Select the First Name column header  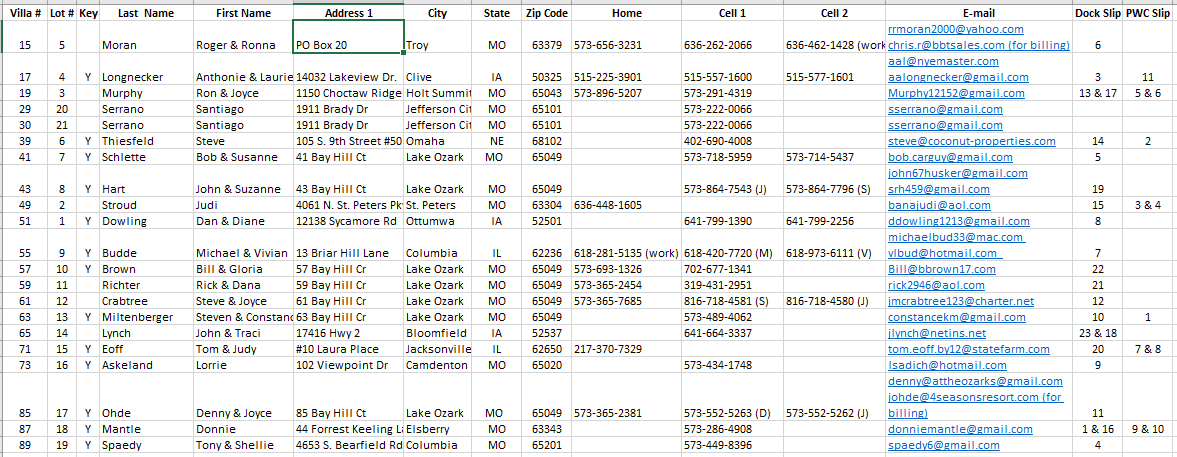(243, 14)
